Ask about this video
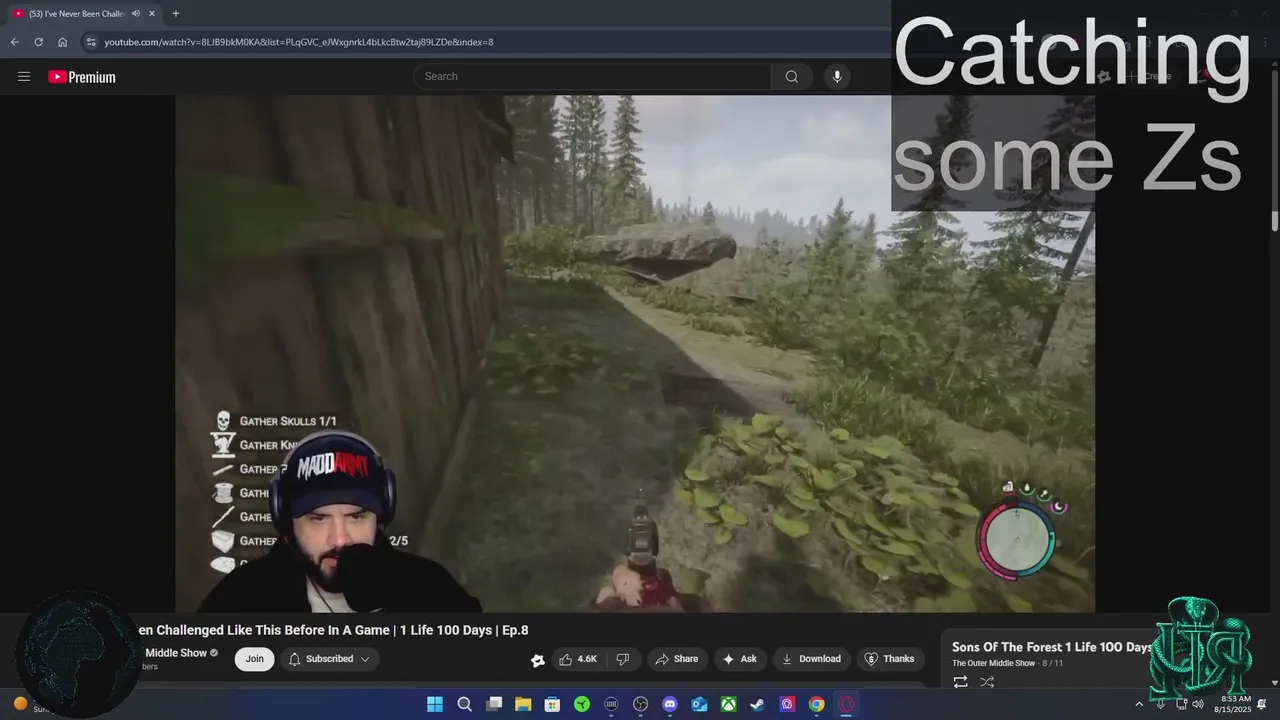The width and height of the screenshot is (1280, 720). click(739, 659)
